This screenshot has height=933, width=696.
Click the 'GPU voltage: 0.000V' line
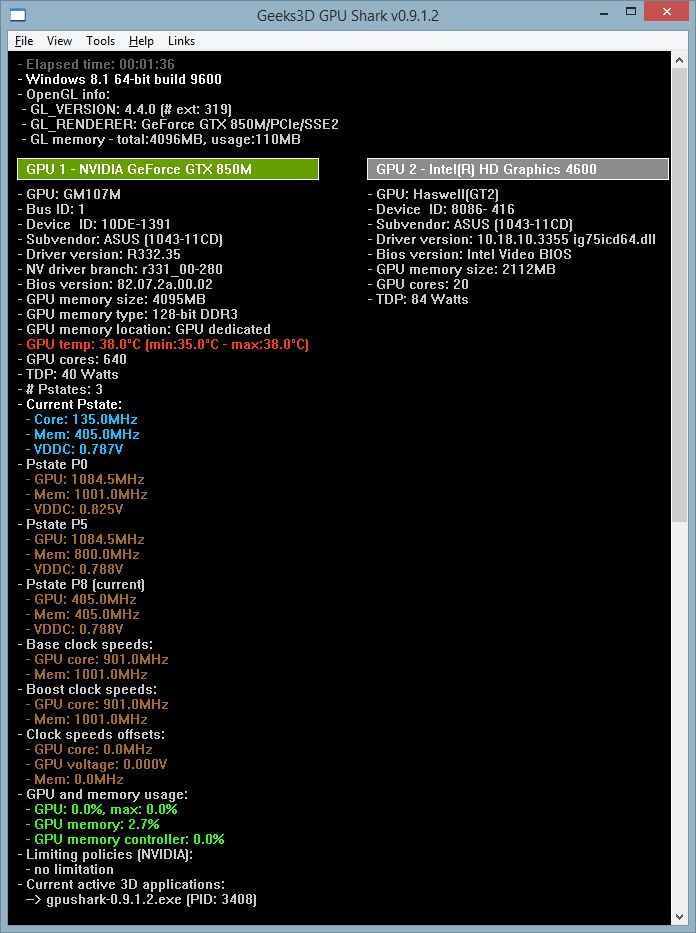[x=96, y=765]
